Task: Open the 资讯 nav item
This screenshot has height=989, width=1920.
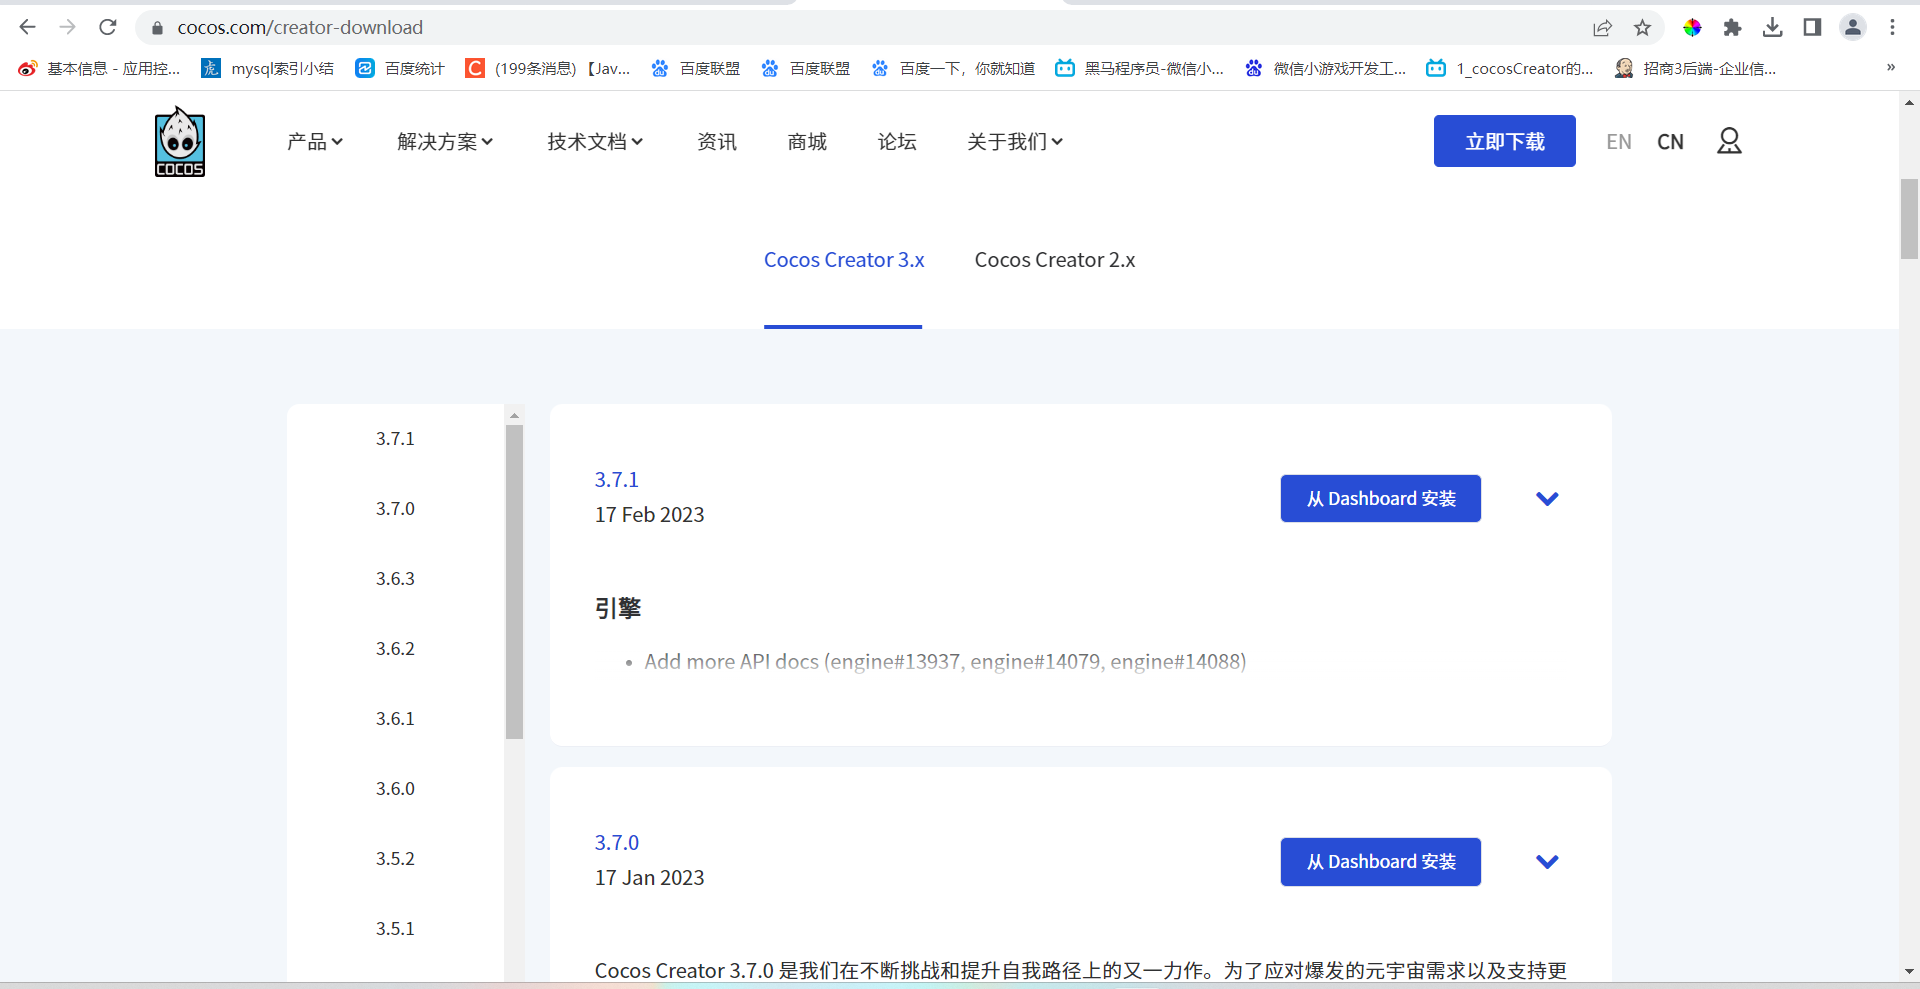Action: (717, 142)
